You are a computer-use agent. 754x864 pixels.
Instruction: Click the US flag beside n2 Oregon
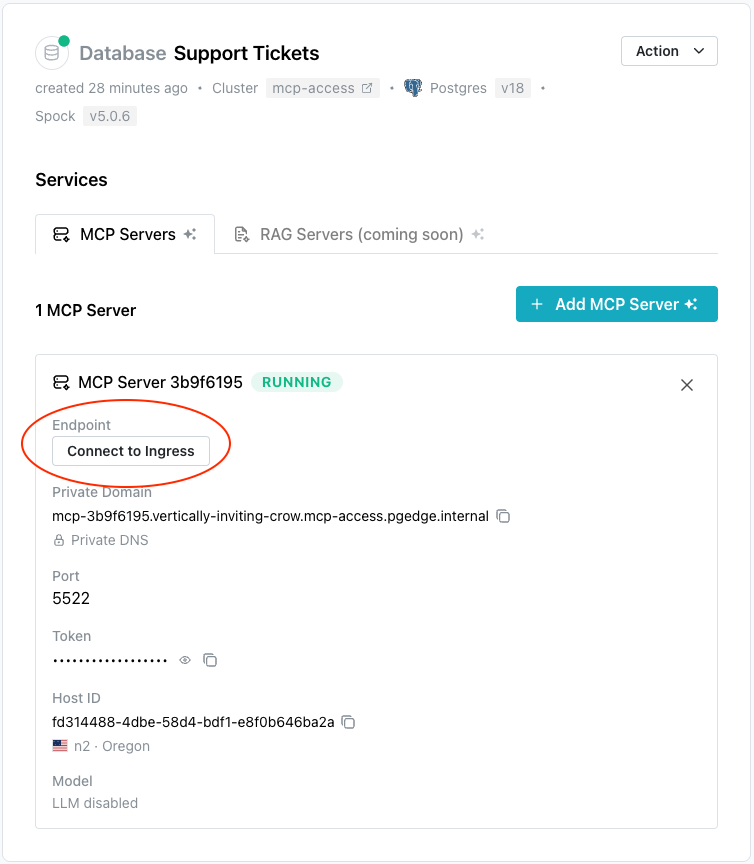tap(59, 744)
